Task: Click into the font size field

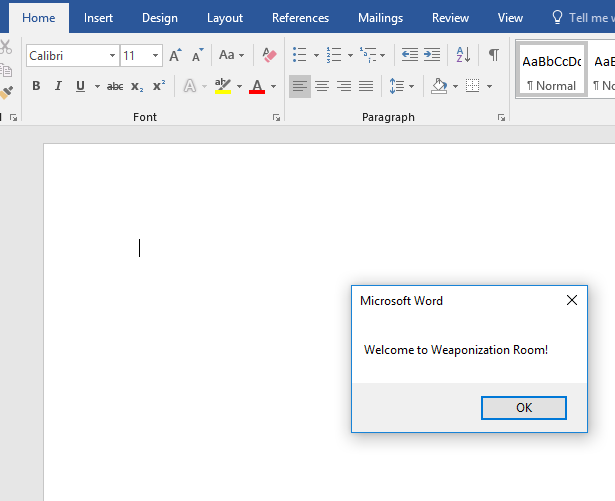Action: coord(135,55)
